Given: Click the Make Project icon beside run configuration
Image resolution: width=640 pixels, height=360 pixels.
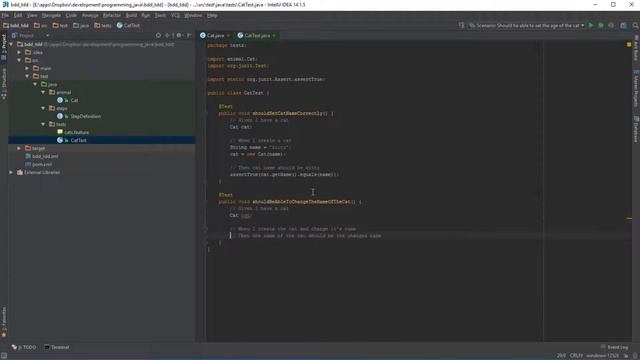Looking at the screenshot, I should point(461,25).
